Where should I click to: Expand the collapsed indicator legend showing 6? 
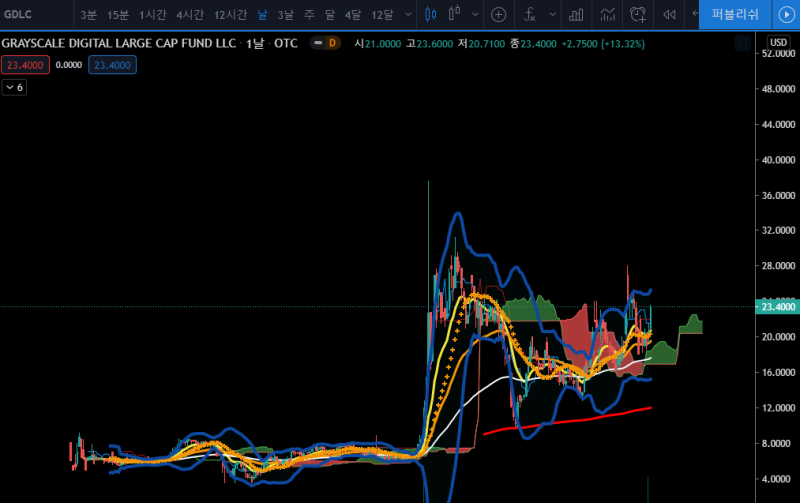pos(14,88)
